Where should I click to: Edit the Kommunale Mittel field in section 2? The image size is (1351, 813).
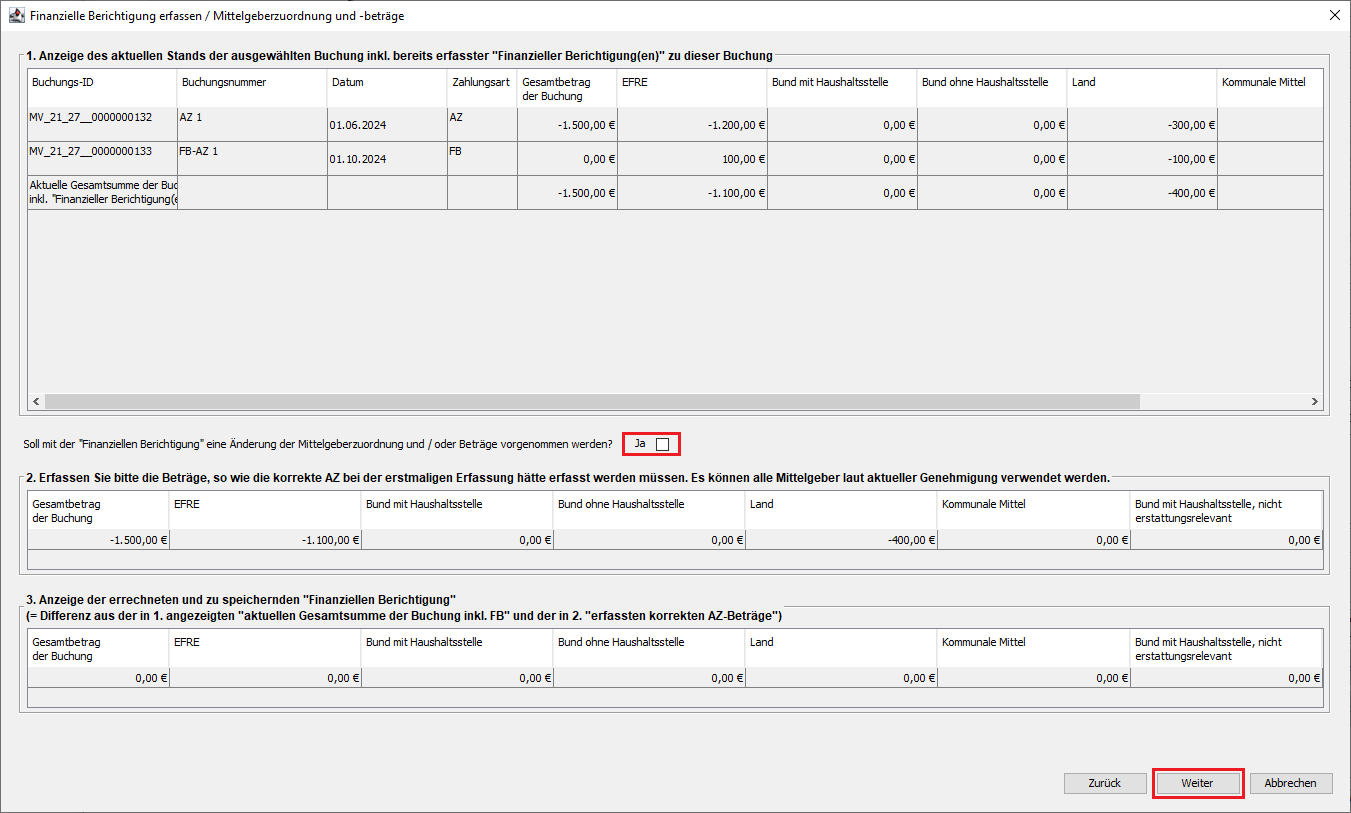1033,540
